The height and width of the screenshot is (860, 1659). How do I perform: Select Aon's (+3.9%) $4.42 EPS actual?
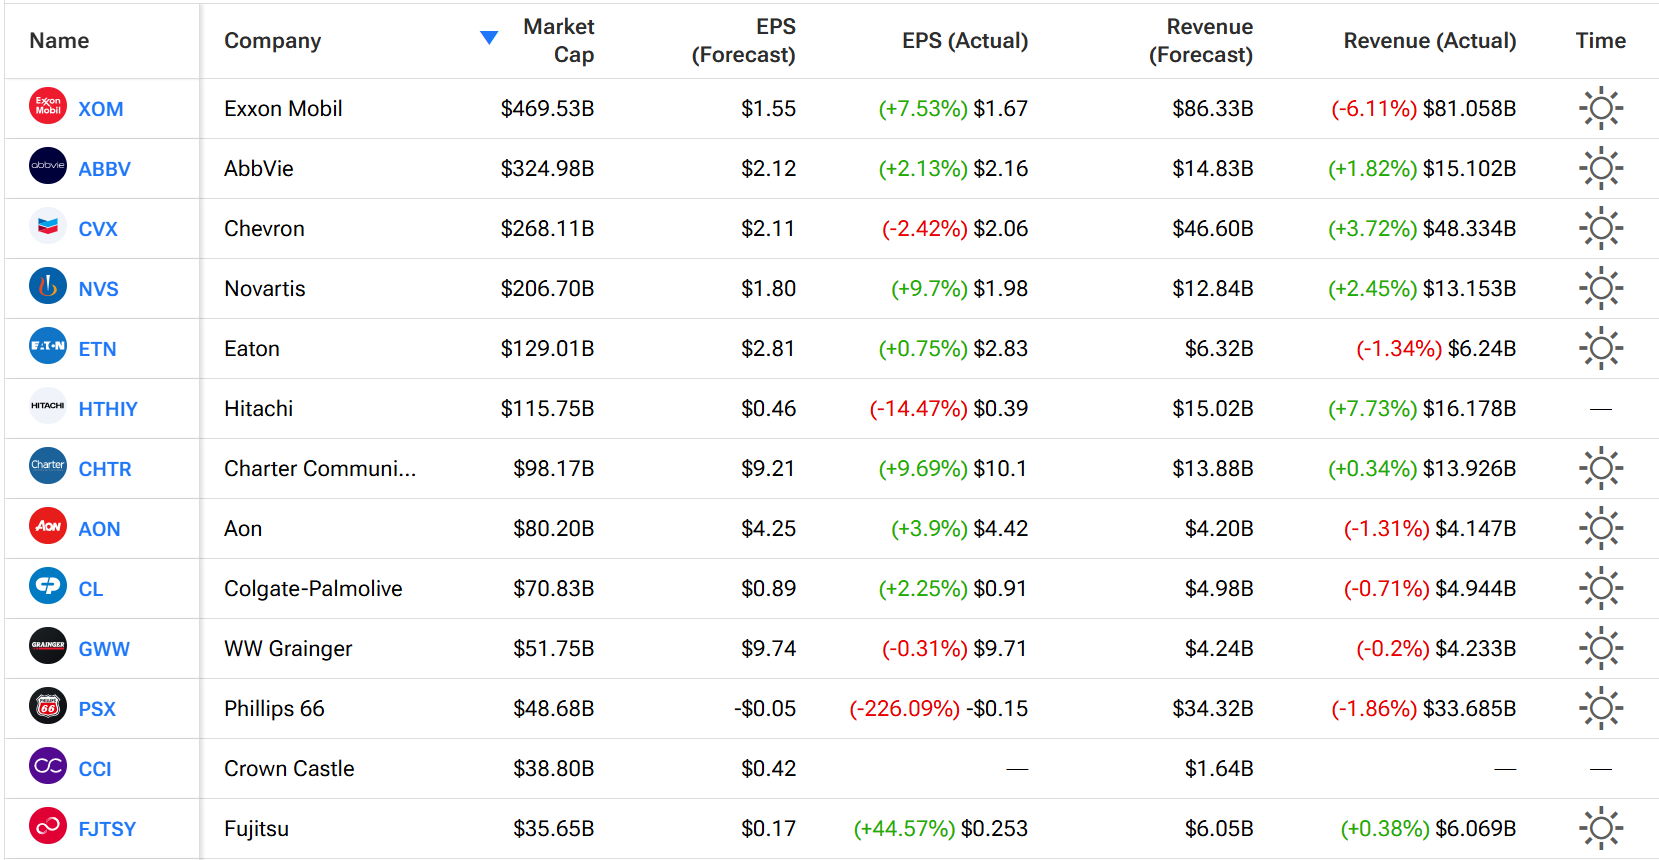coord(960,529)
